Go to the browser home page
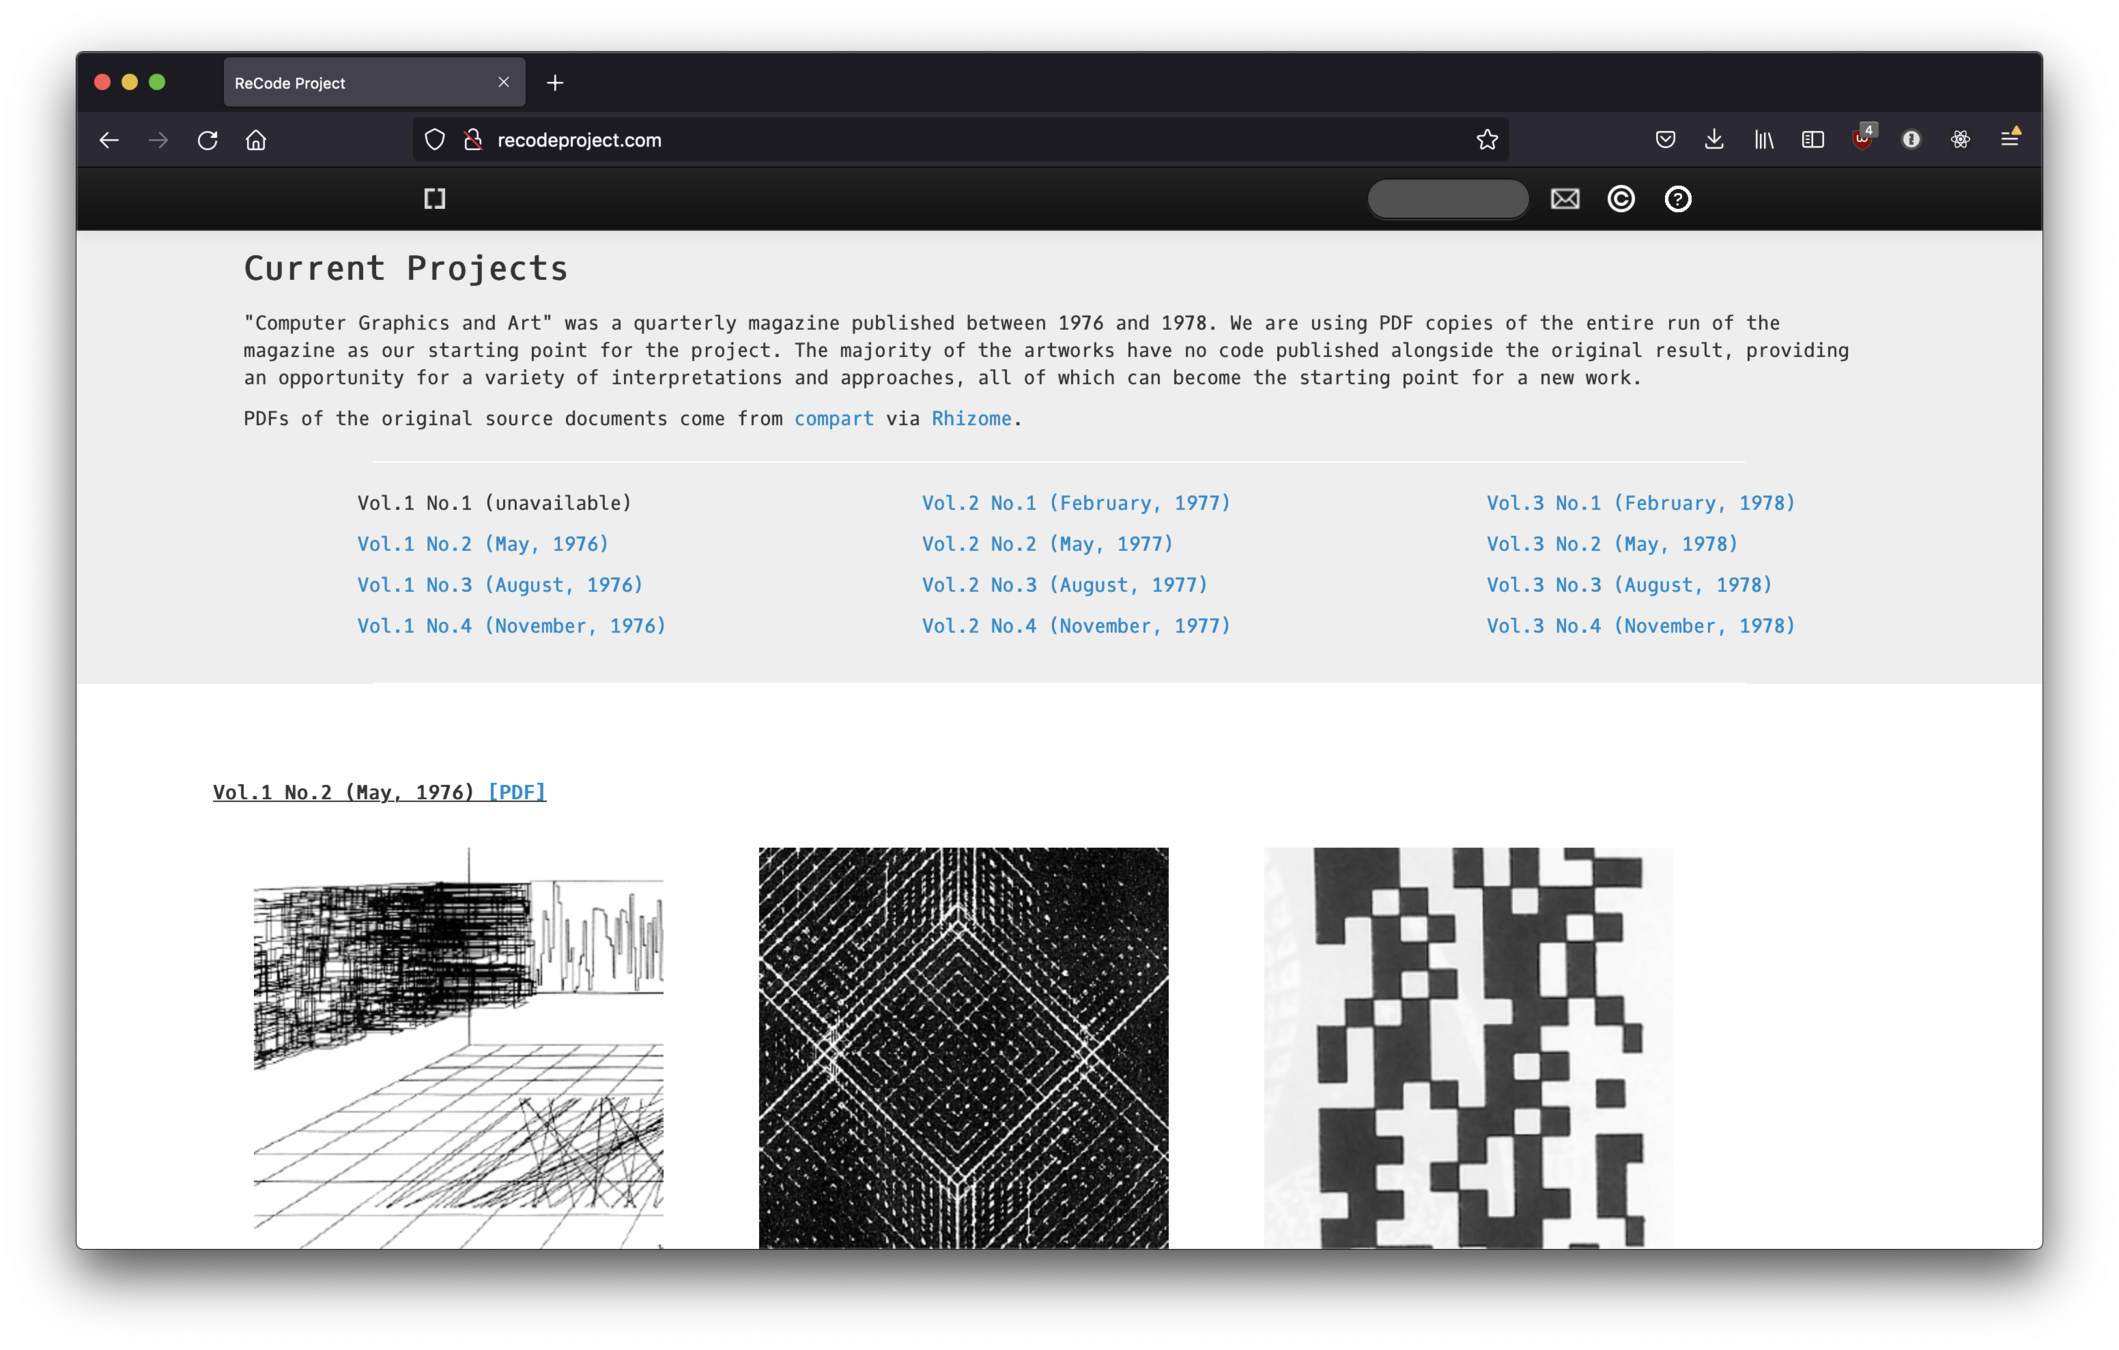The width and height of the screenshot is (2119, 1350). tap(256, 140)
